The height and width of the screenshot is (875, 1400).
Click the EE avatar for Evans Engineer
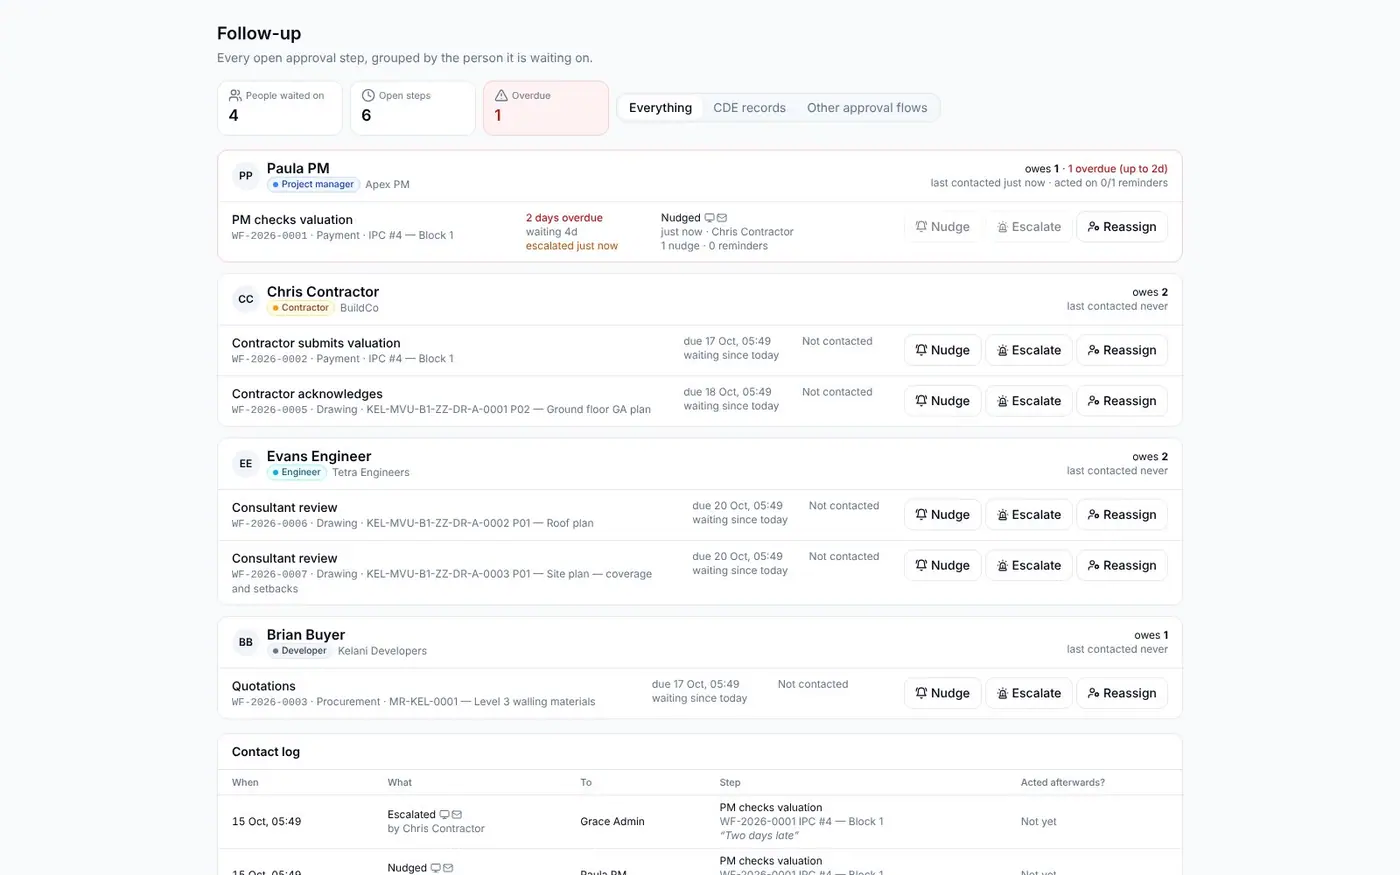[x=245, y=464]
